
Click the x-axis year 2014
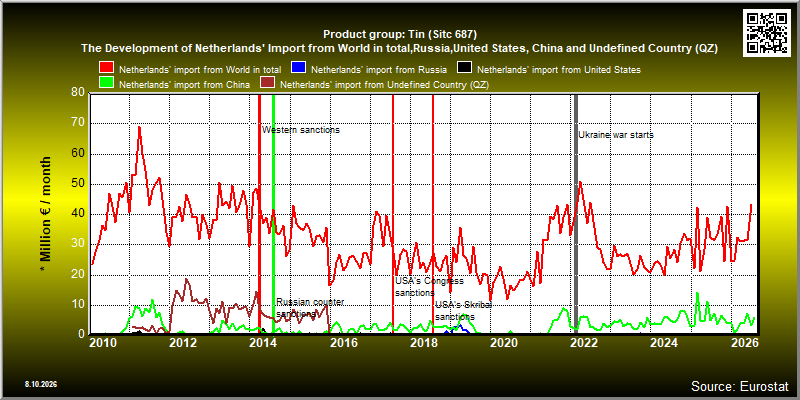coord(263,342)
